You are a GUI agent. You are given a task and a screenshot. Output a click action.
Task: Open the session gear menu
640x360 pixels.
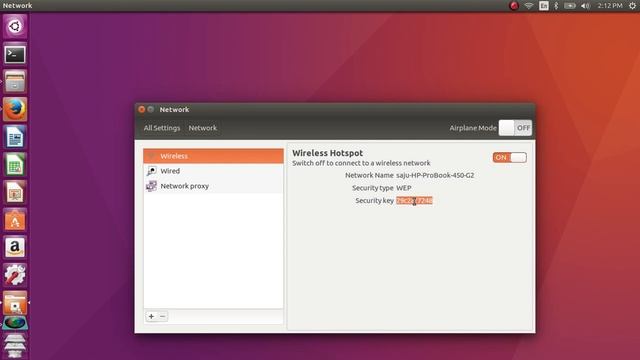click(632, 6)
